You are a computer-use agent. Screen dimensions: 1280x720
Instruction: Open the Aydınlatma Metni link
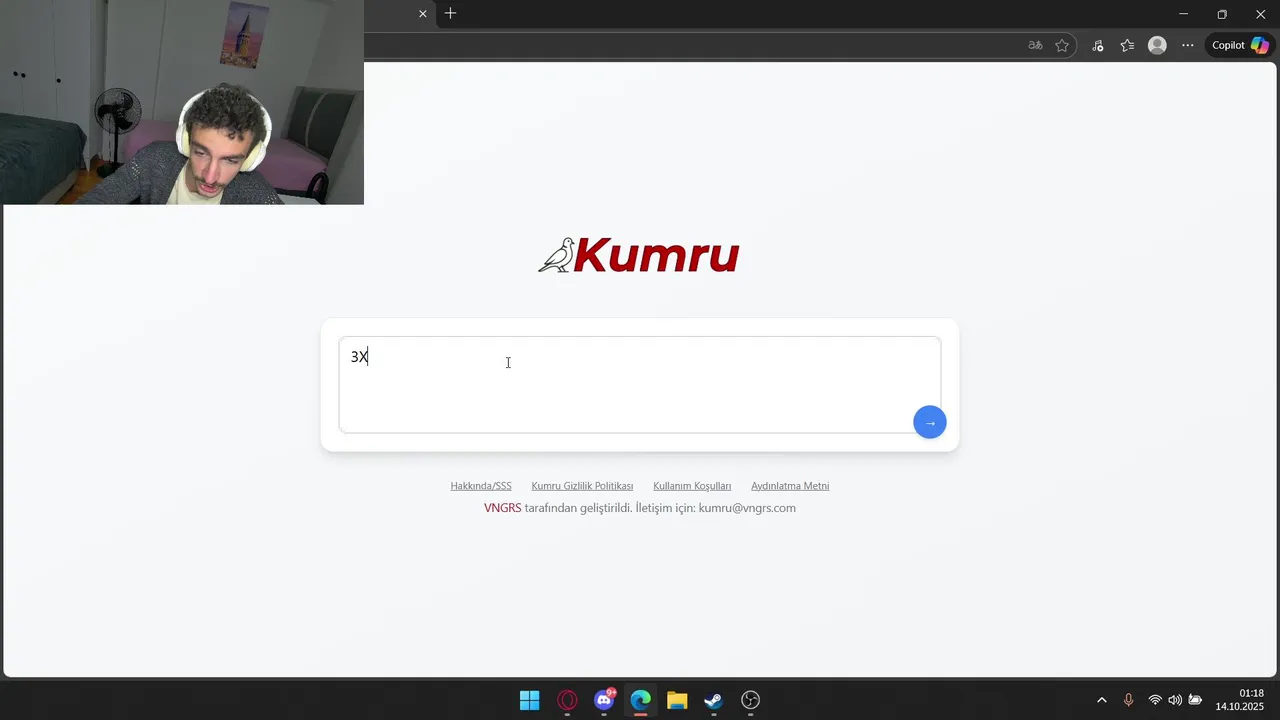pos(790,486)
